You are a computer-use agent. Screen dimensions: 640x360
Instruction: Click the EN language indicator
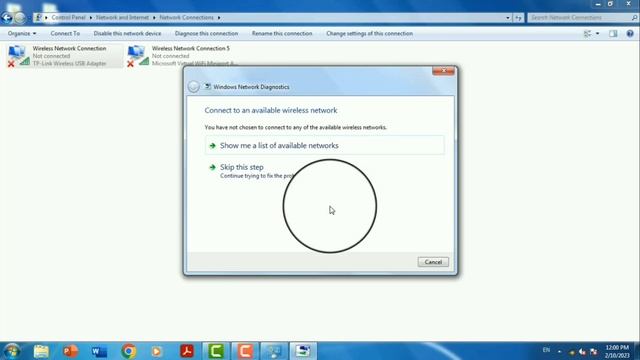click(x=546, y=350)
